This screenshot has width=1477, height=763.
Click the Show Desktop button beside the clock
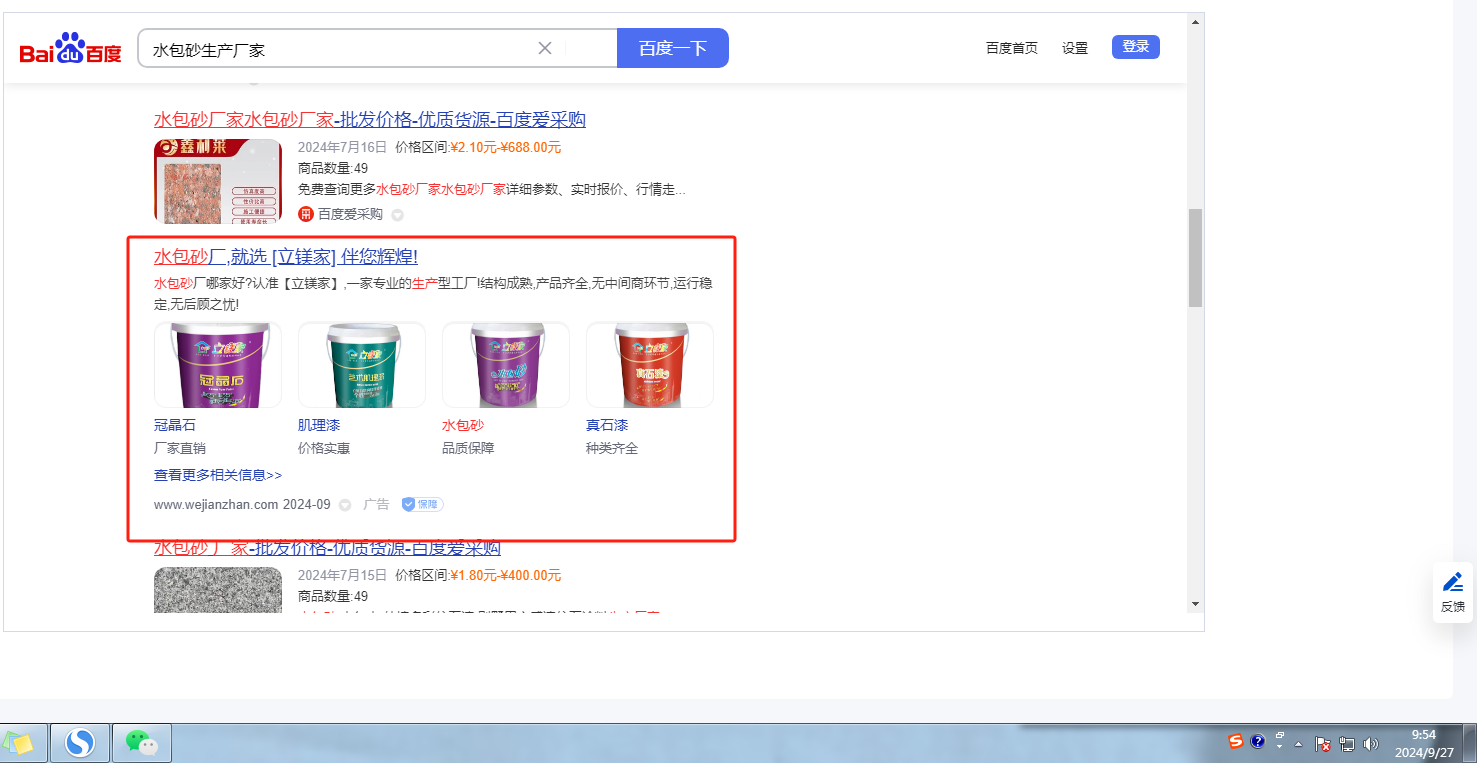(1469, 743)
